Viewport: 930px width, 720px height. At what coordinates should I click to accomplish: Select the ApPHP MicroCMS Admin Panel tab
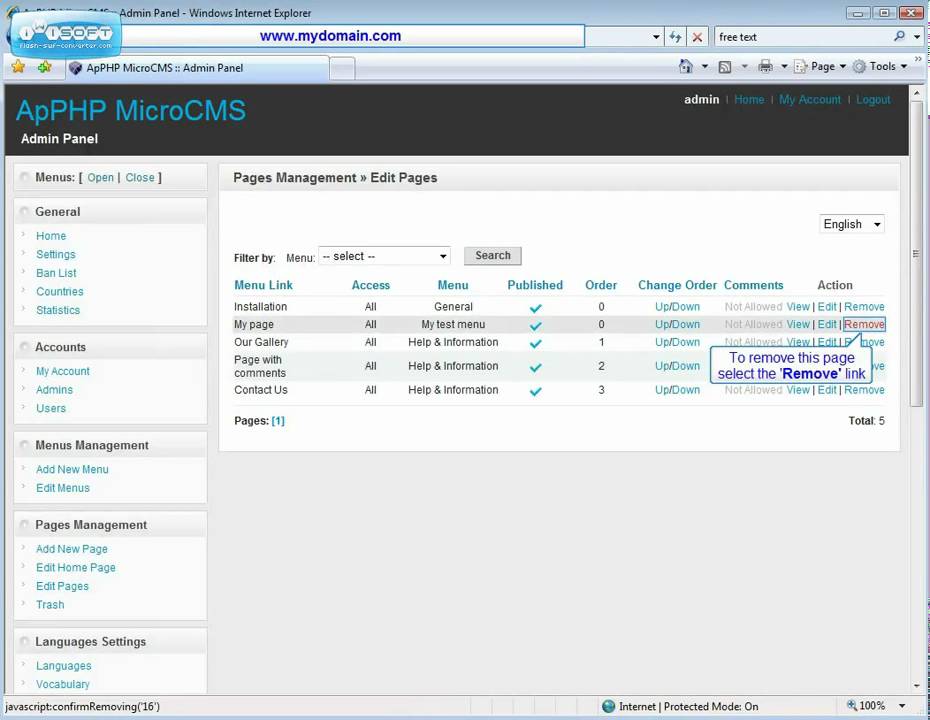pyautogui.click(x=198, y=68)
